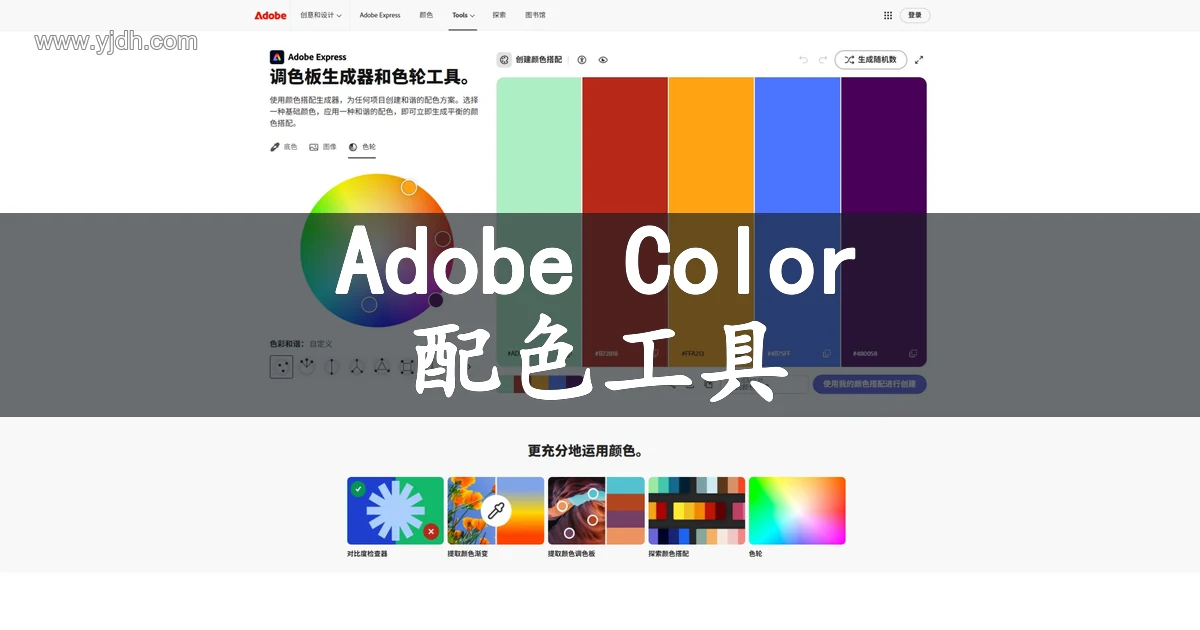Viewport: 1200px width, 630px height.
Task: Open the 提取颜色渐变 thumbnail
Action: (x=496, y=511)
